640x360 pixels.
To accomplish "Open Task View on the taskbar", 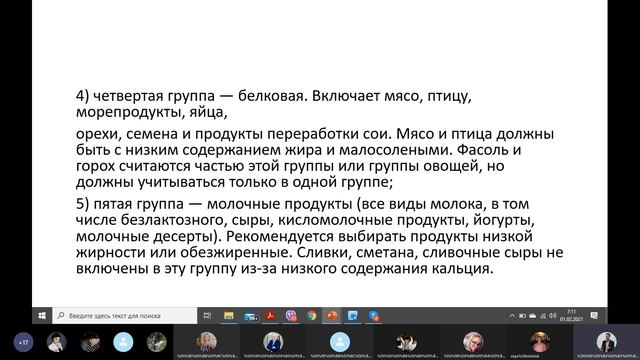I will coord(207,316).
